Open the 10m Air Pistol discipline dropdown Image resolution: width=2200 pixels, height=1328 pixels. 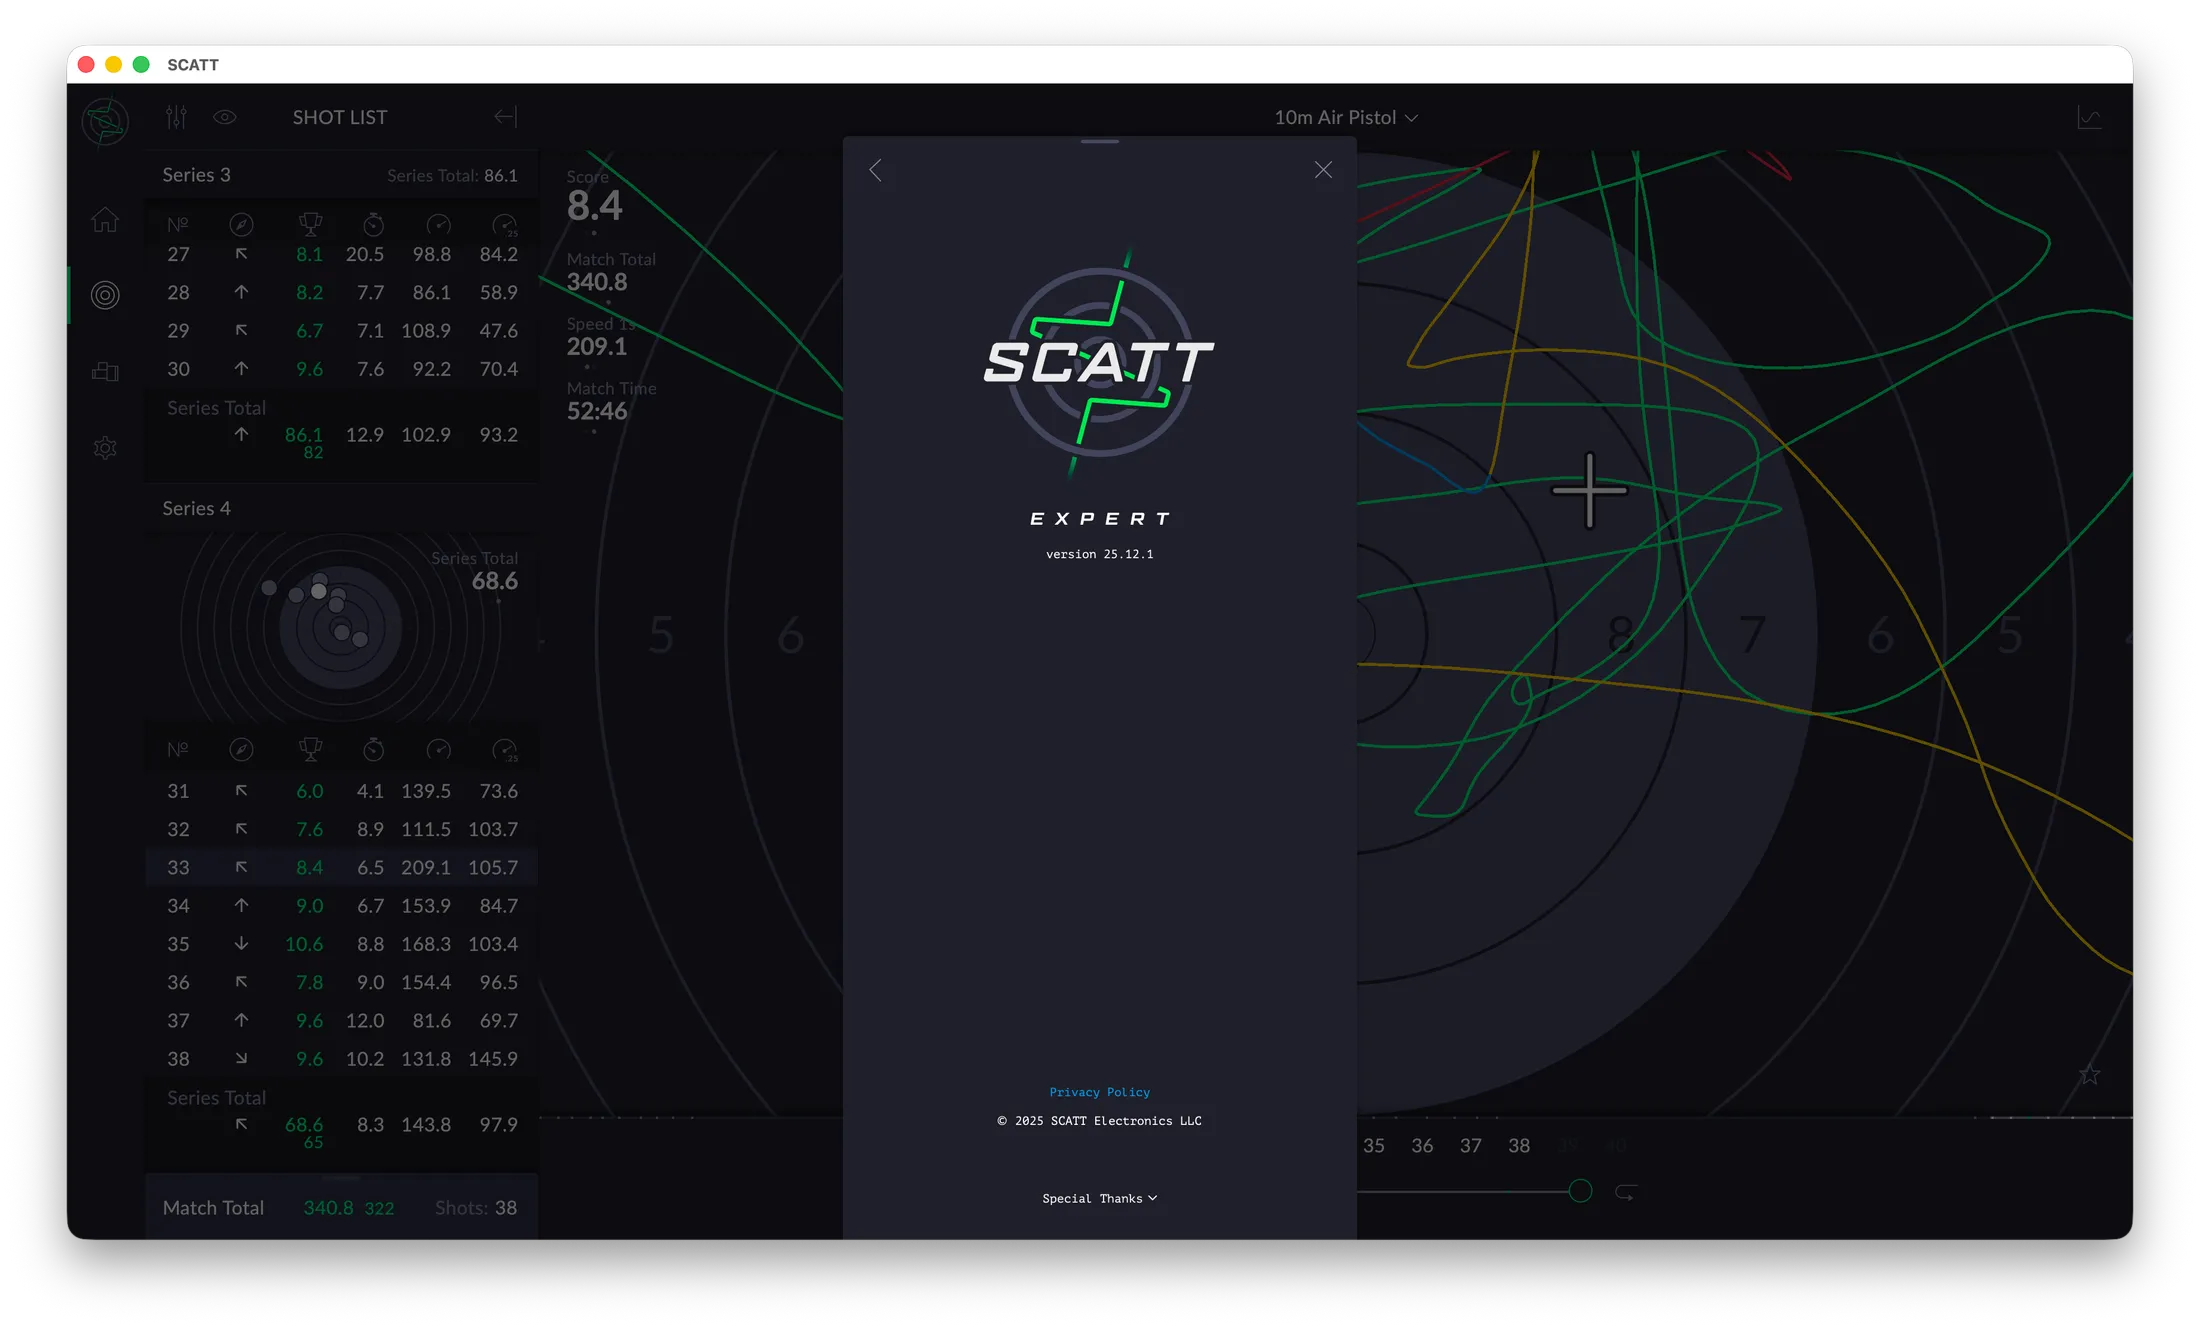(1344, 117)
